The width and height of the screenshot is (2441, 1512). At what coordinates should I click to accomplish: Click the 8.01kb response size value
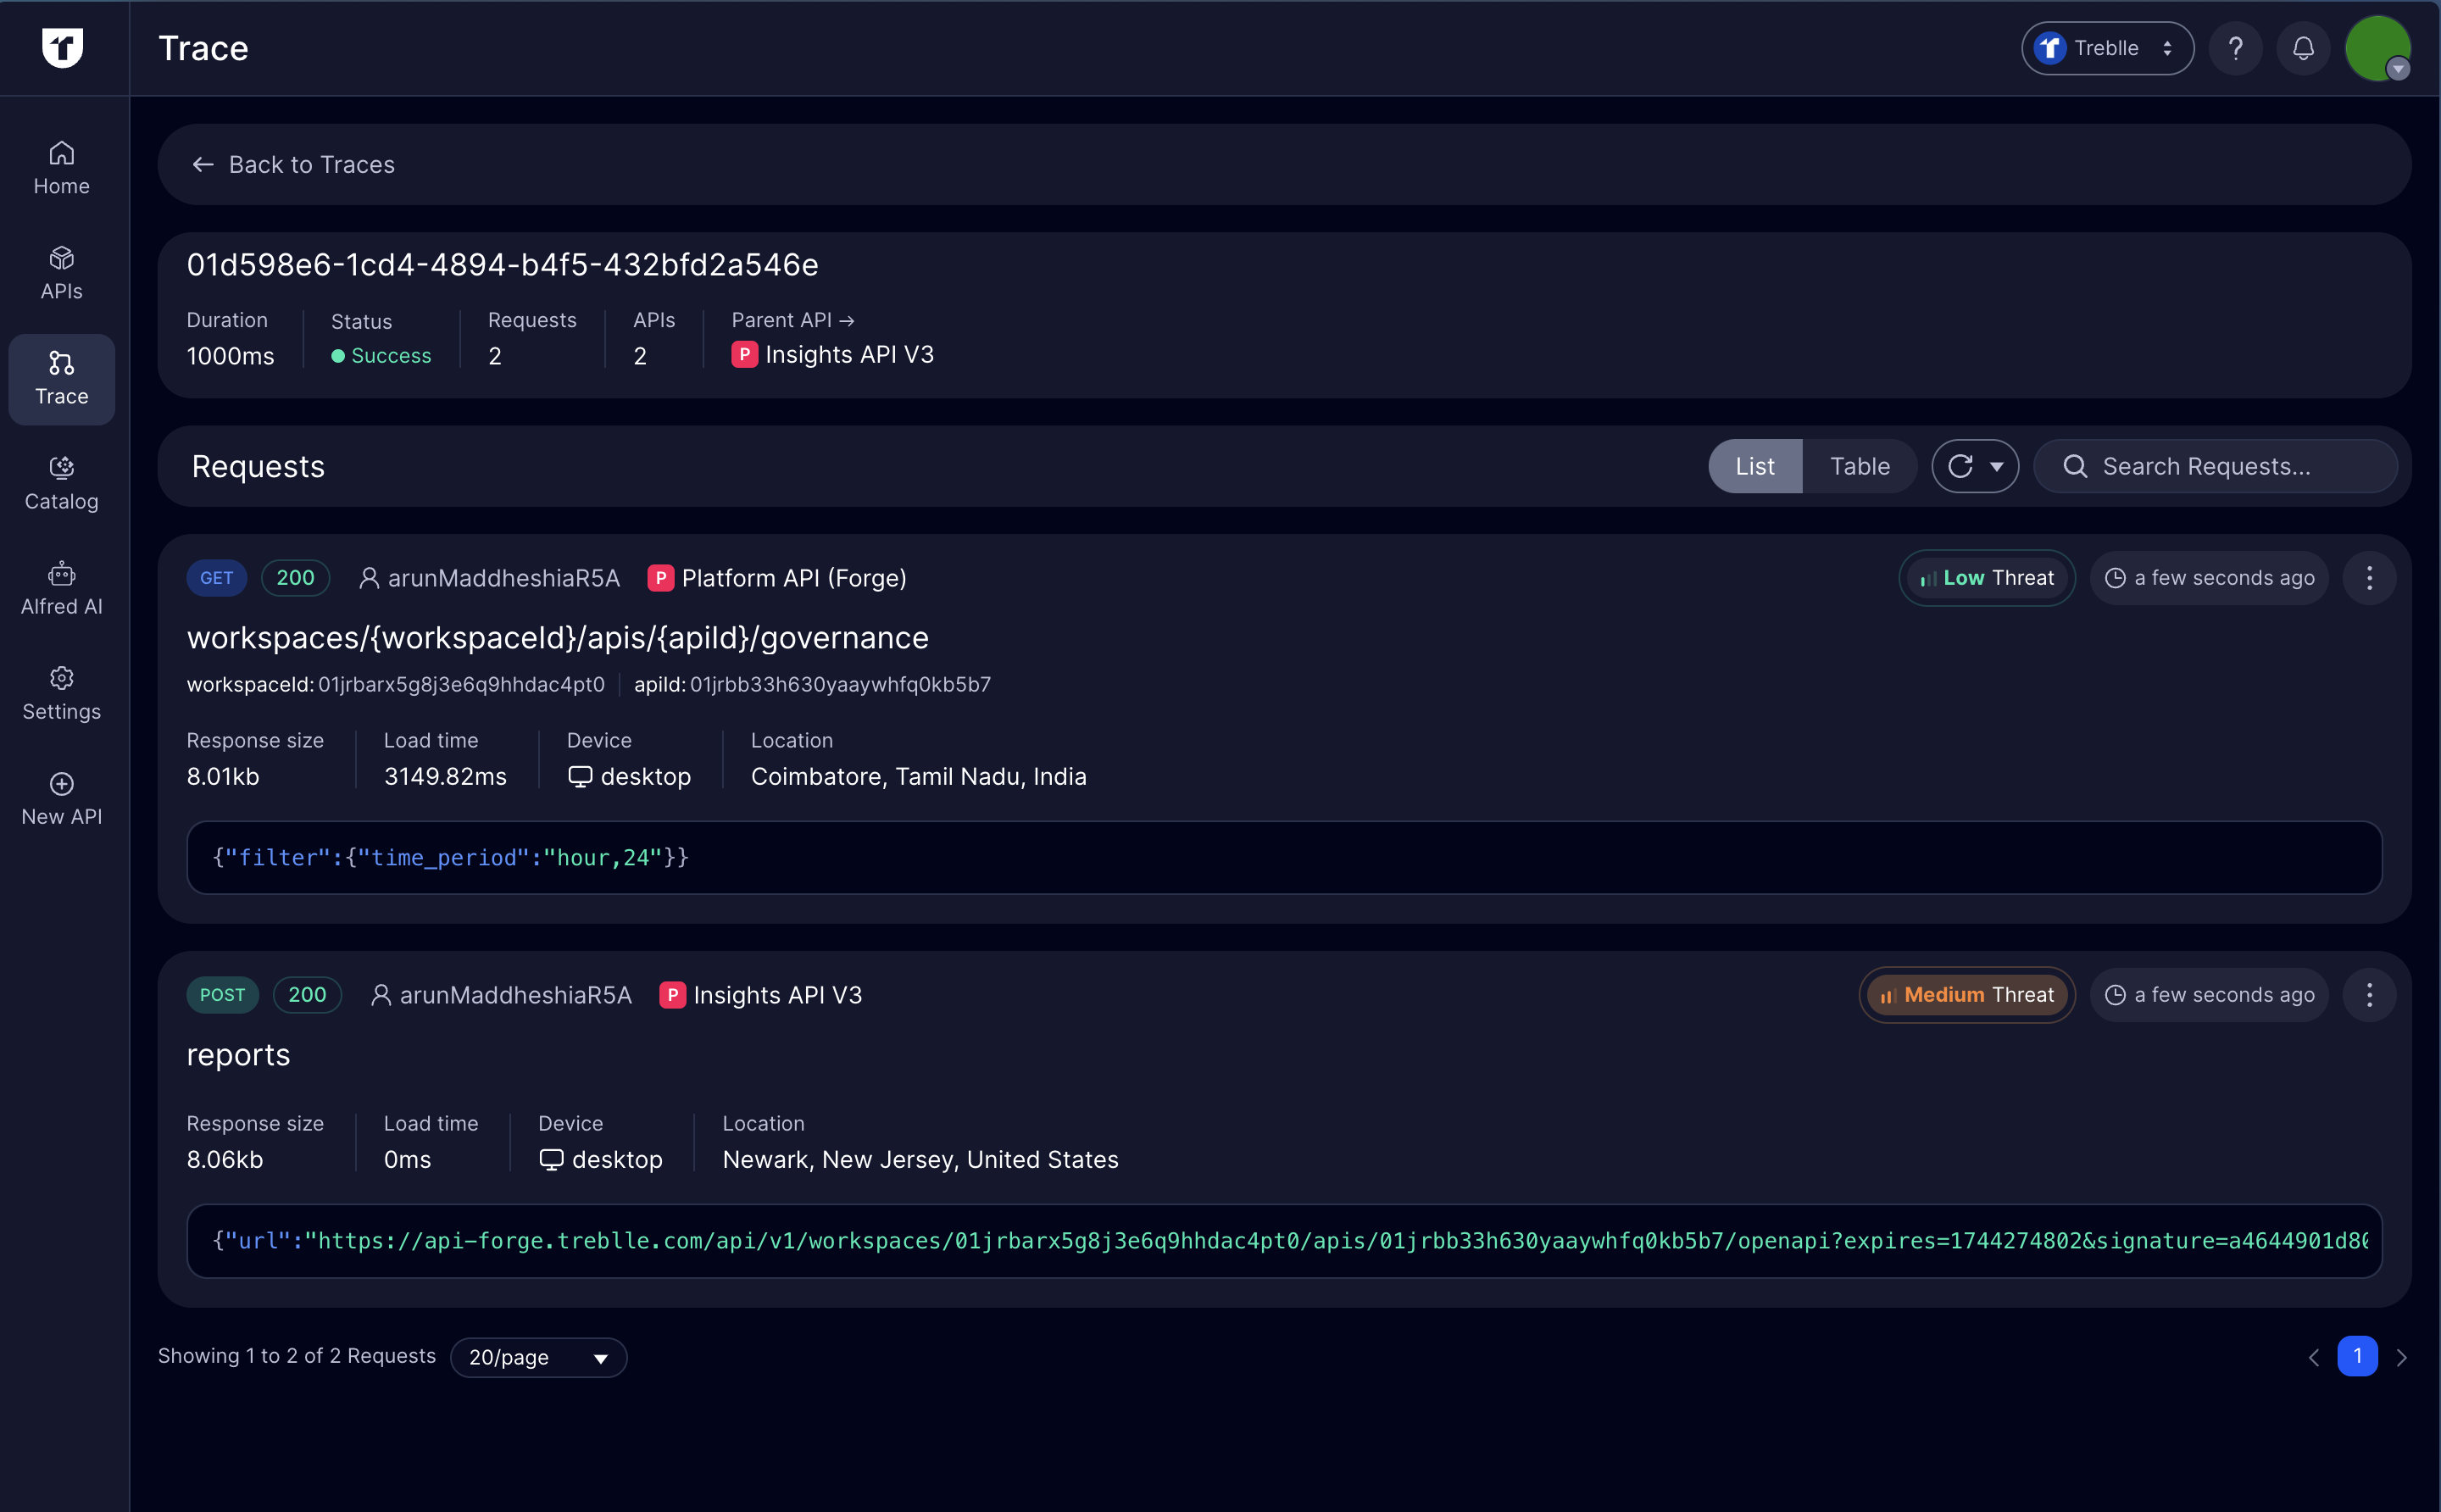click(x=223, y=776)
